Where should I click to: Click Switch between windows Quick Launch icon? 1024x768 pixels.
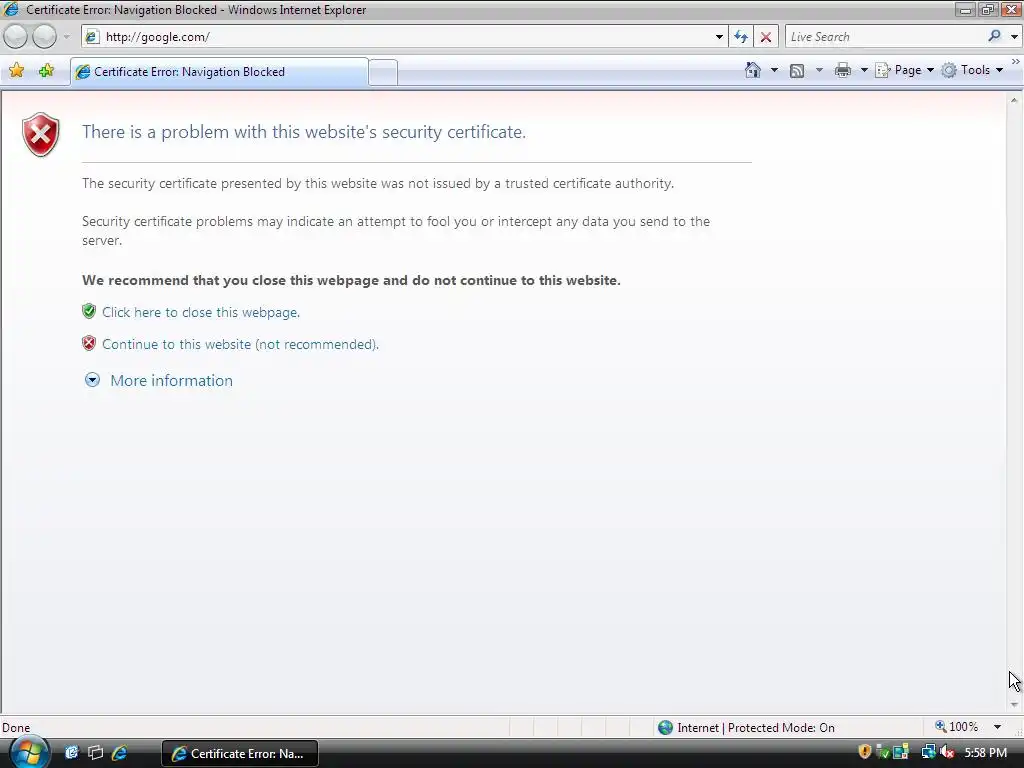(95, 752)
